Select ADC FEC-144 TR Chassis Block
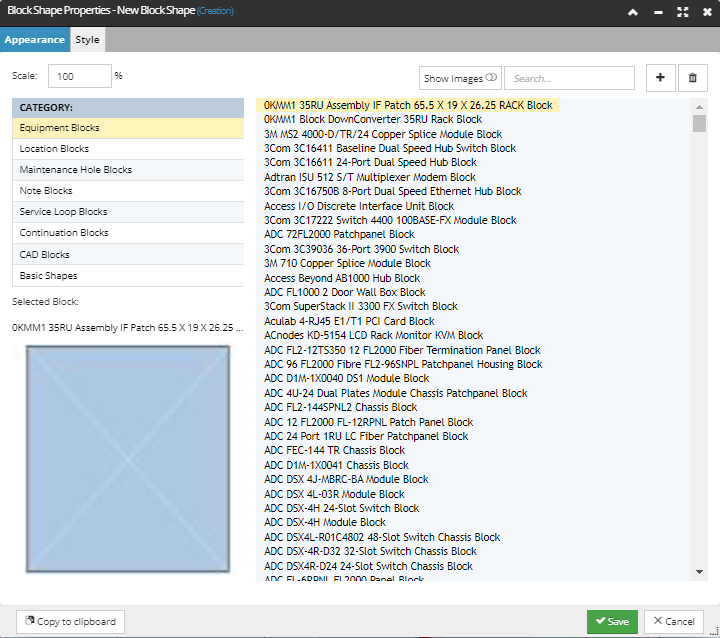The width and height of the screenshot is (720, 638). (334, 450)
